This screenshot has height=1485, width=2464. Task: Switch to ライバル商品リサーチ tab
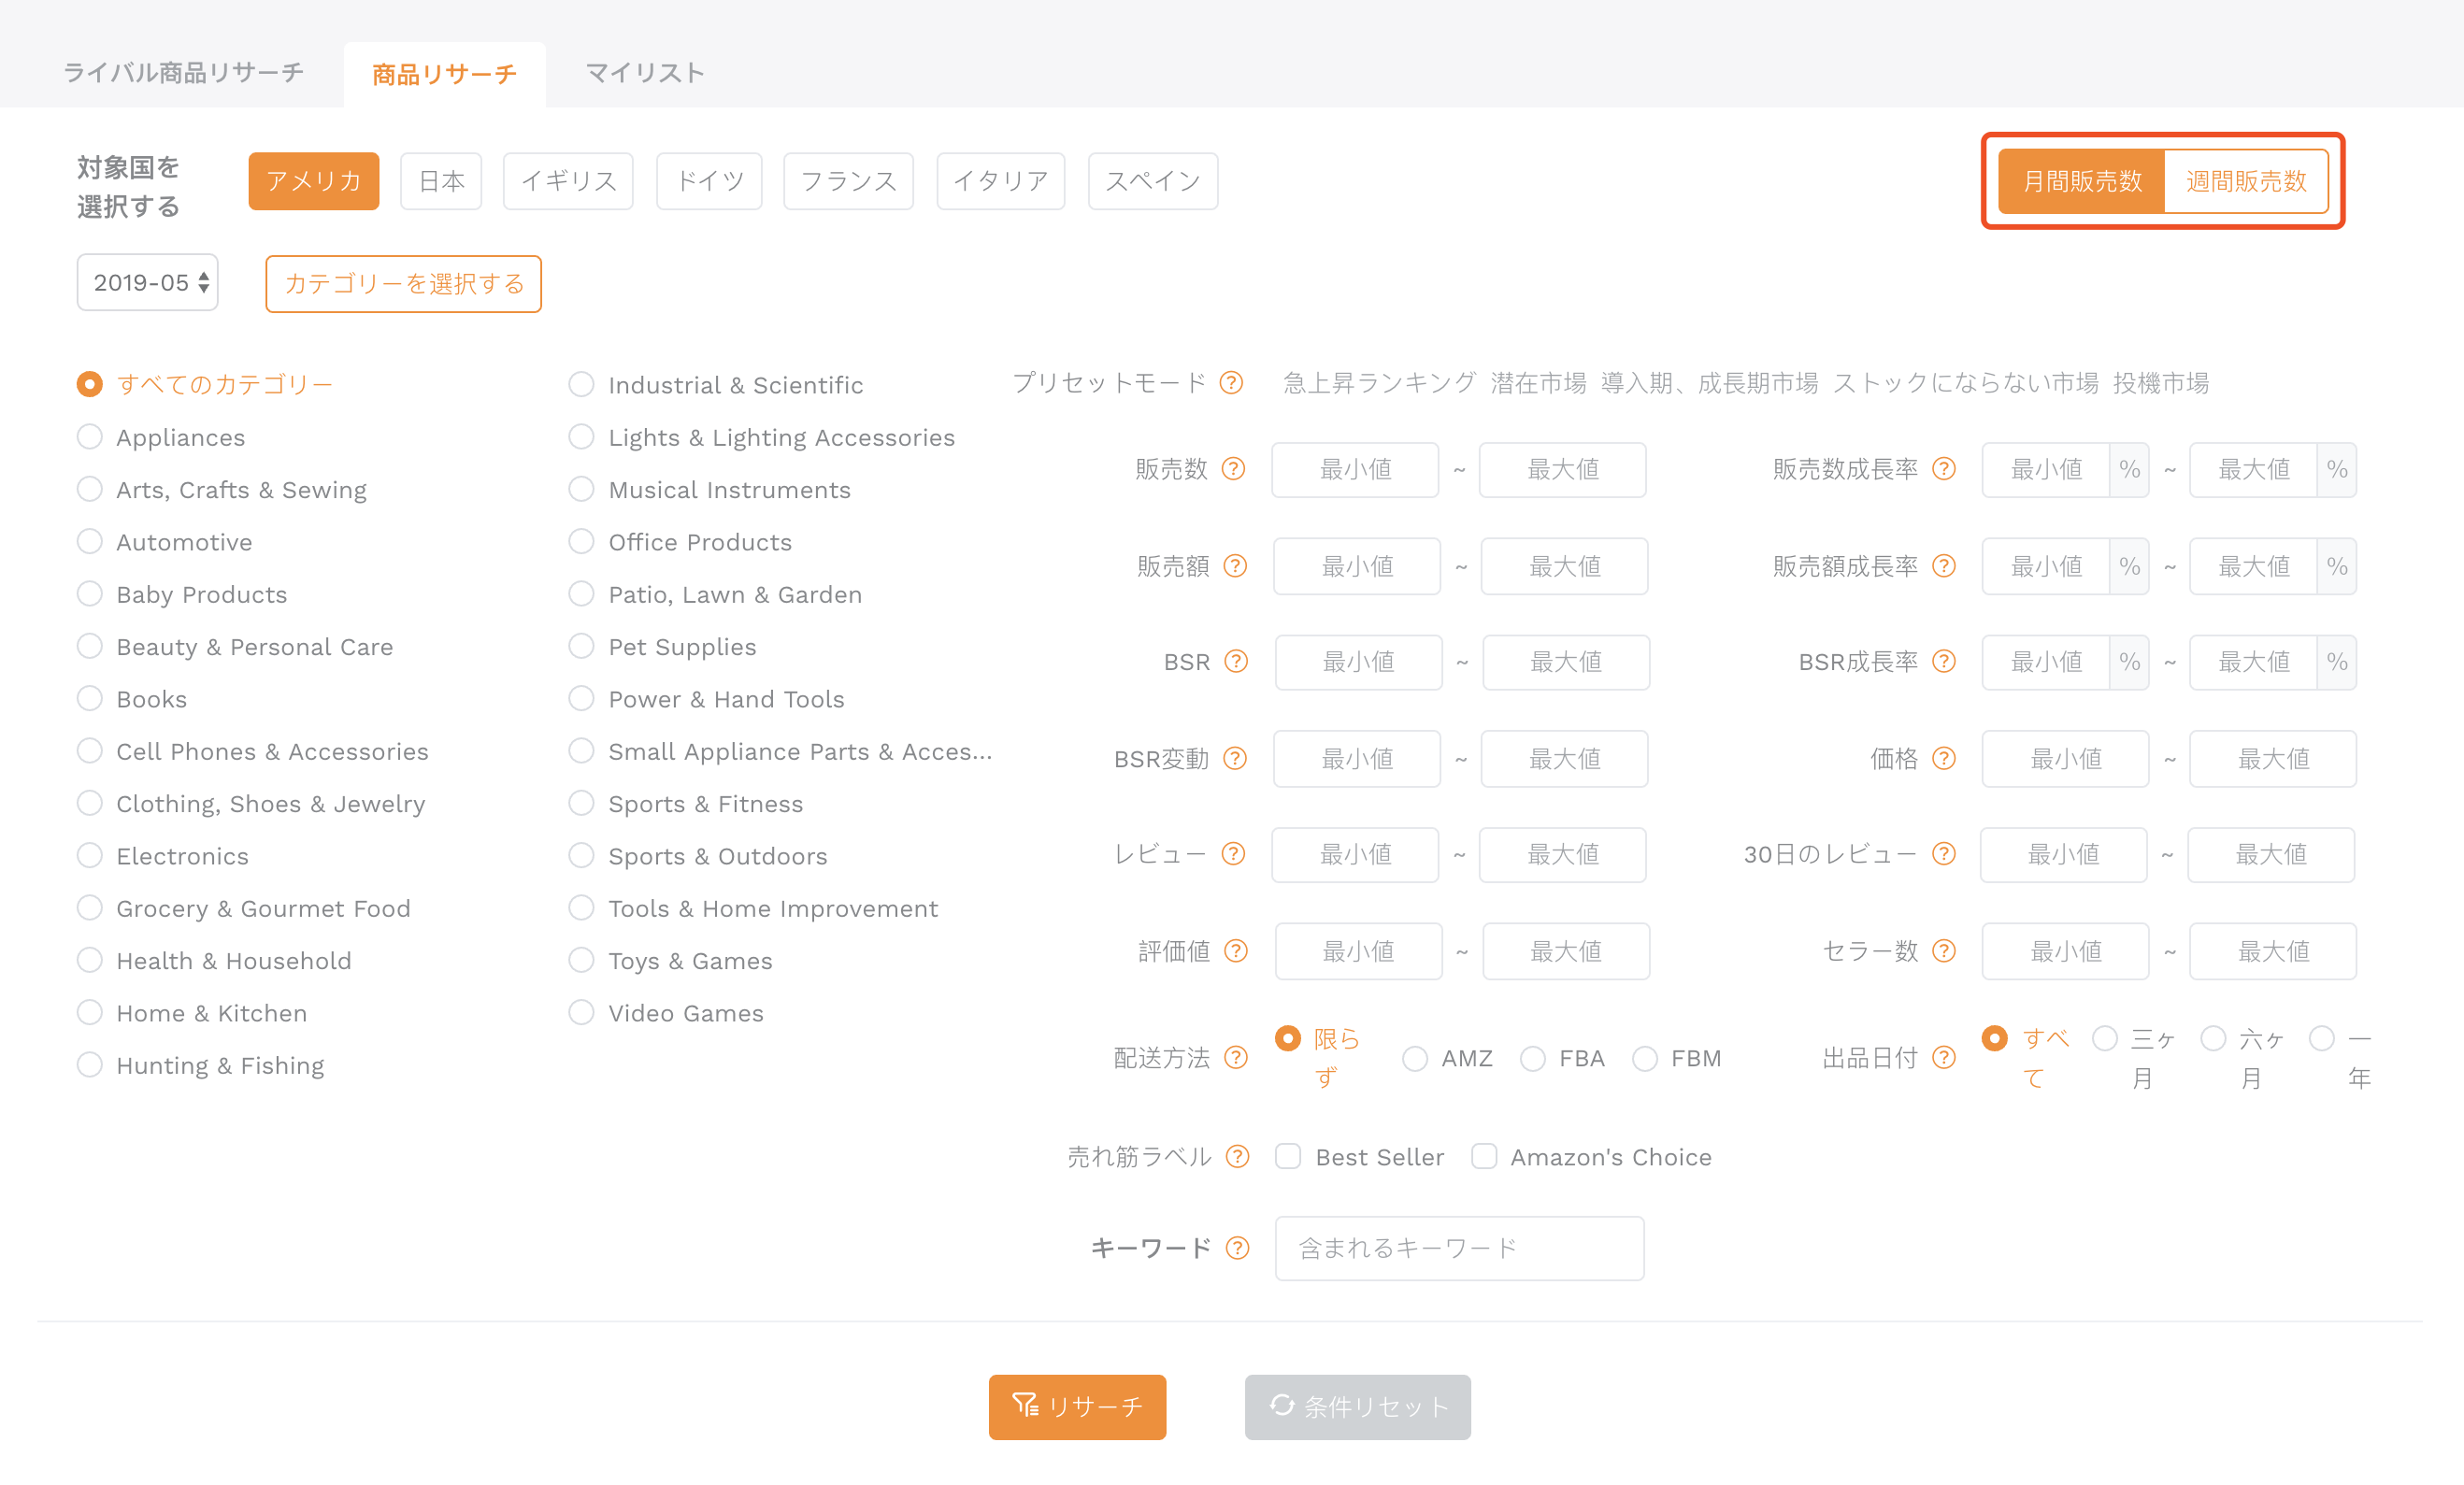(184, 73)
